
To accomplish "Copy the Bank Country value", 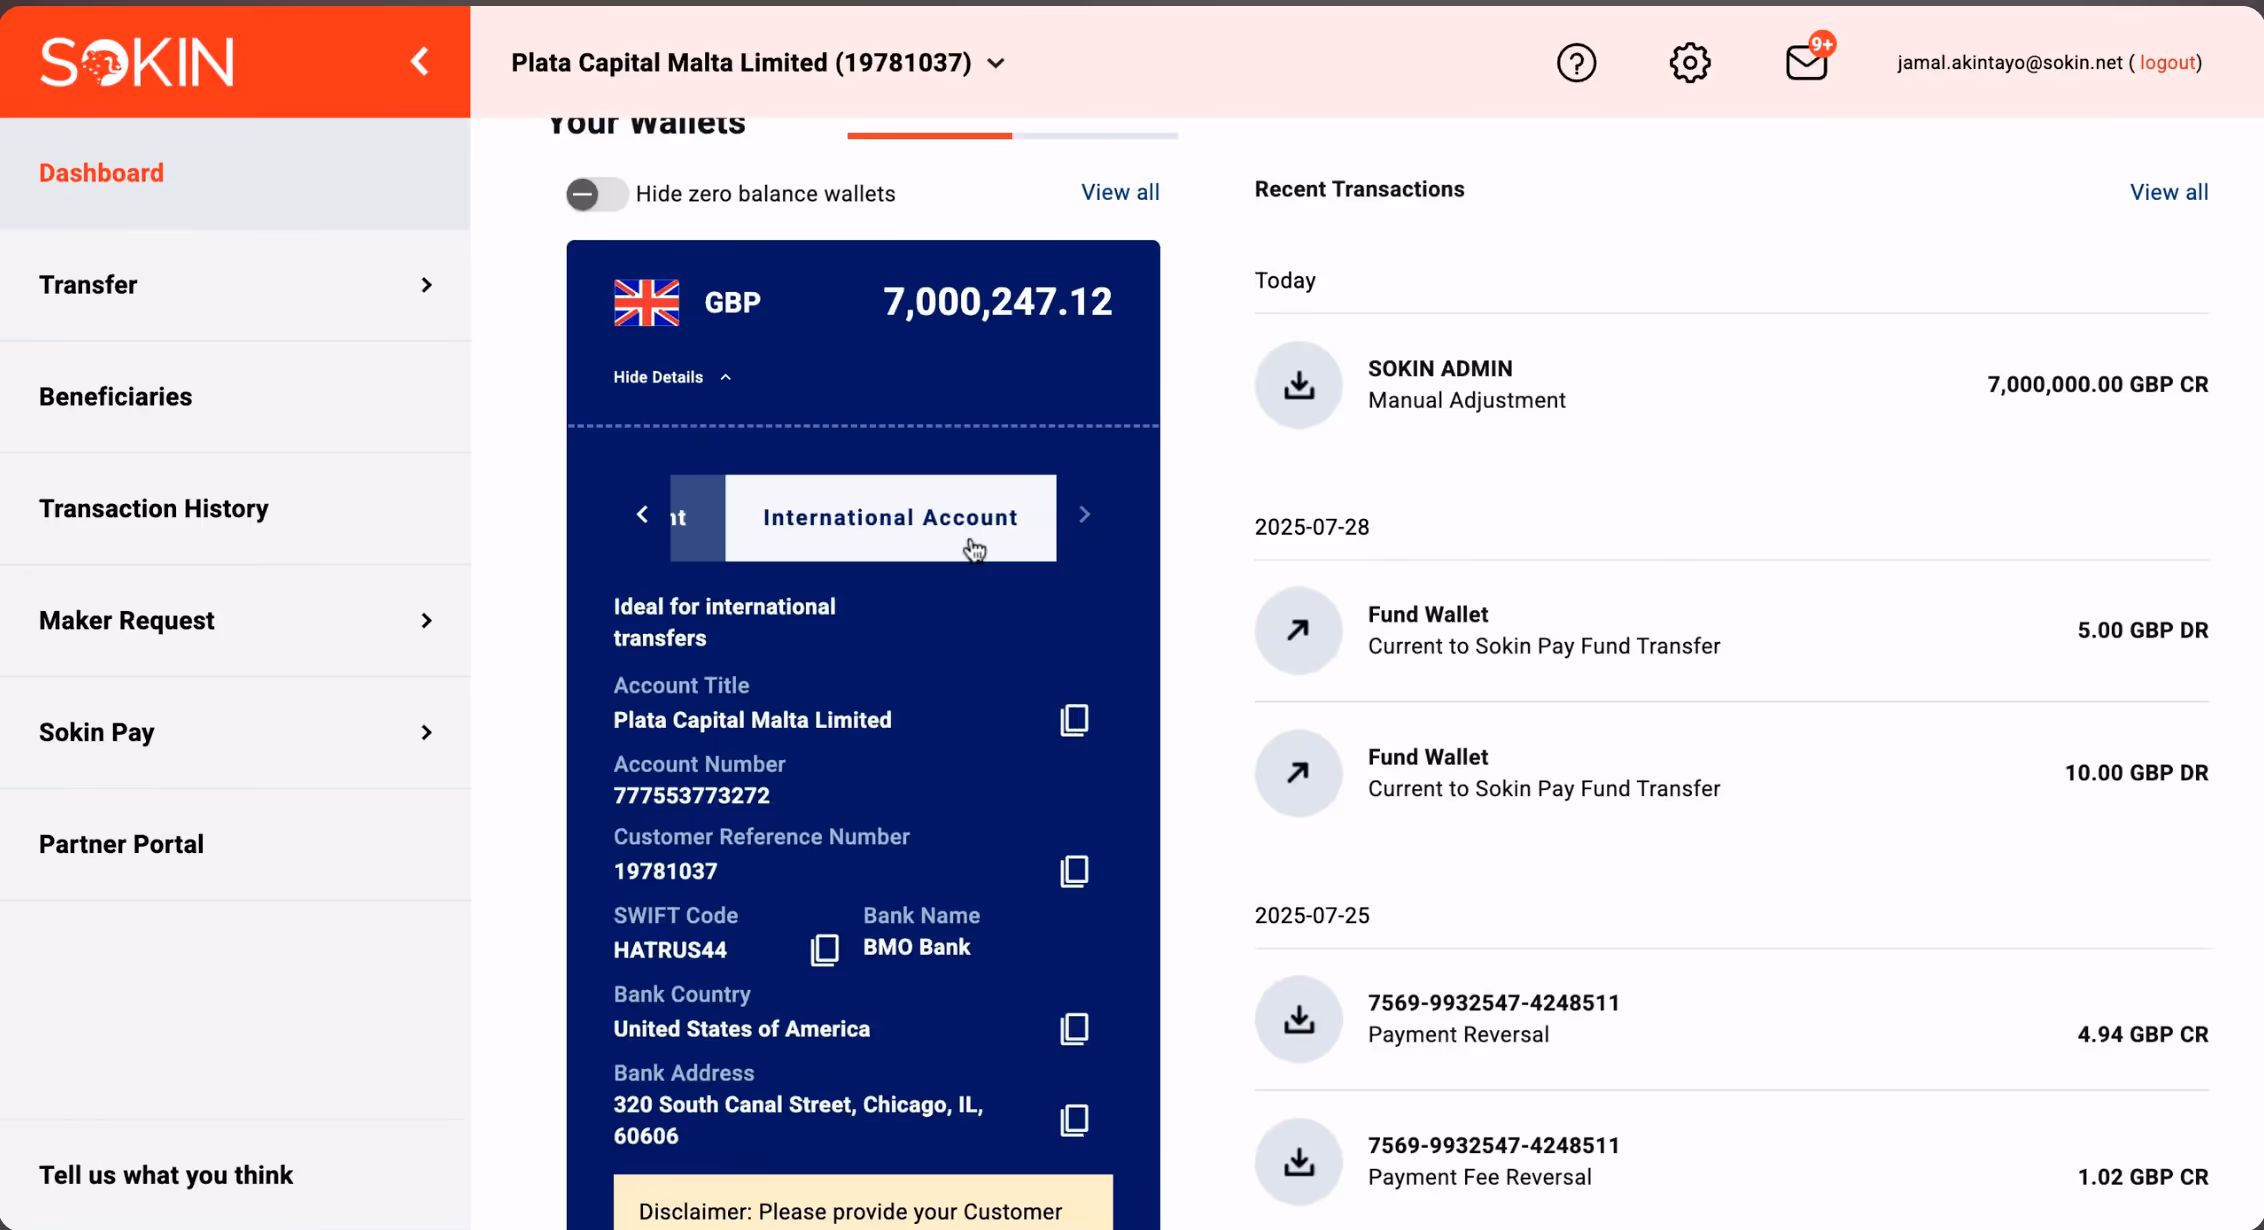I will [1074, 1029].
